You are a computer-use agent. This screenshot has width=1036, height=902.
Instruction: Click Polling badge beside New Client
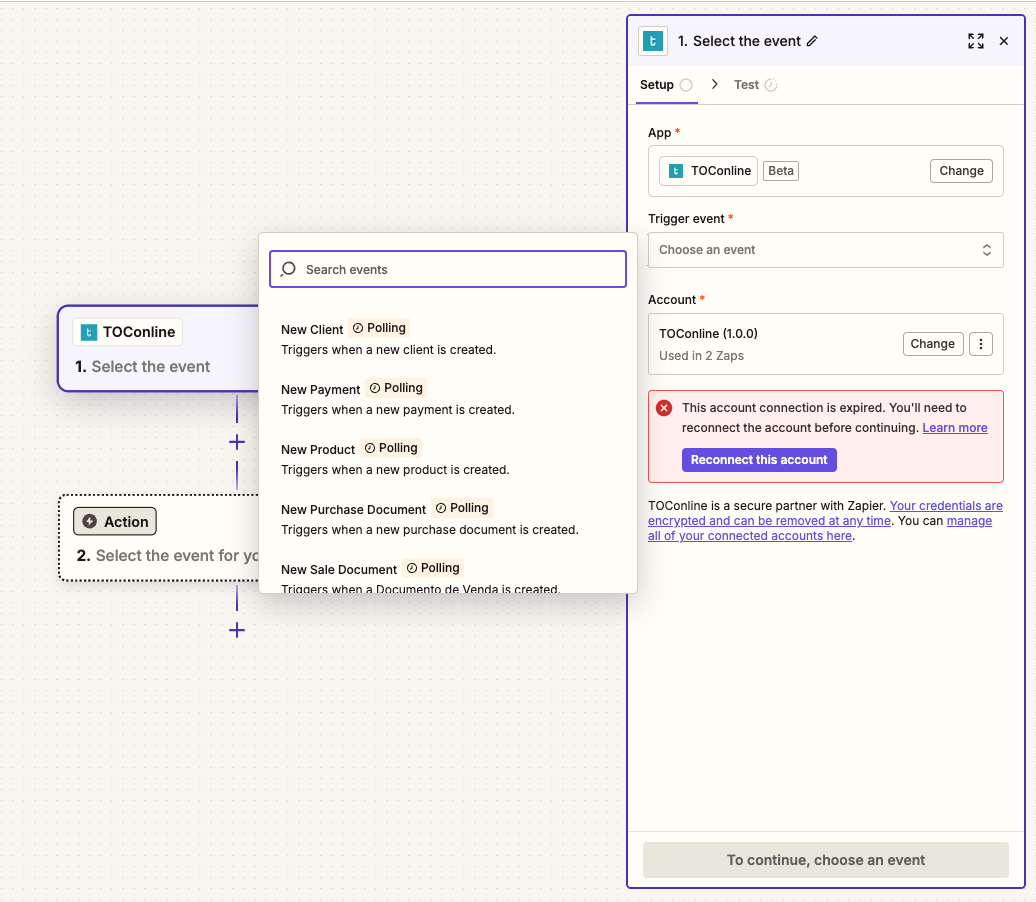coord(379,328)
